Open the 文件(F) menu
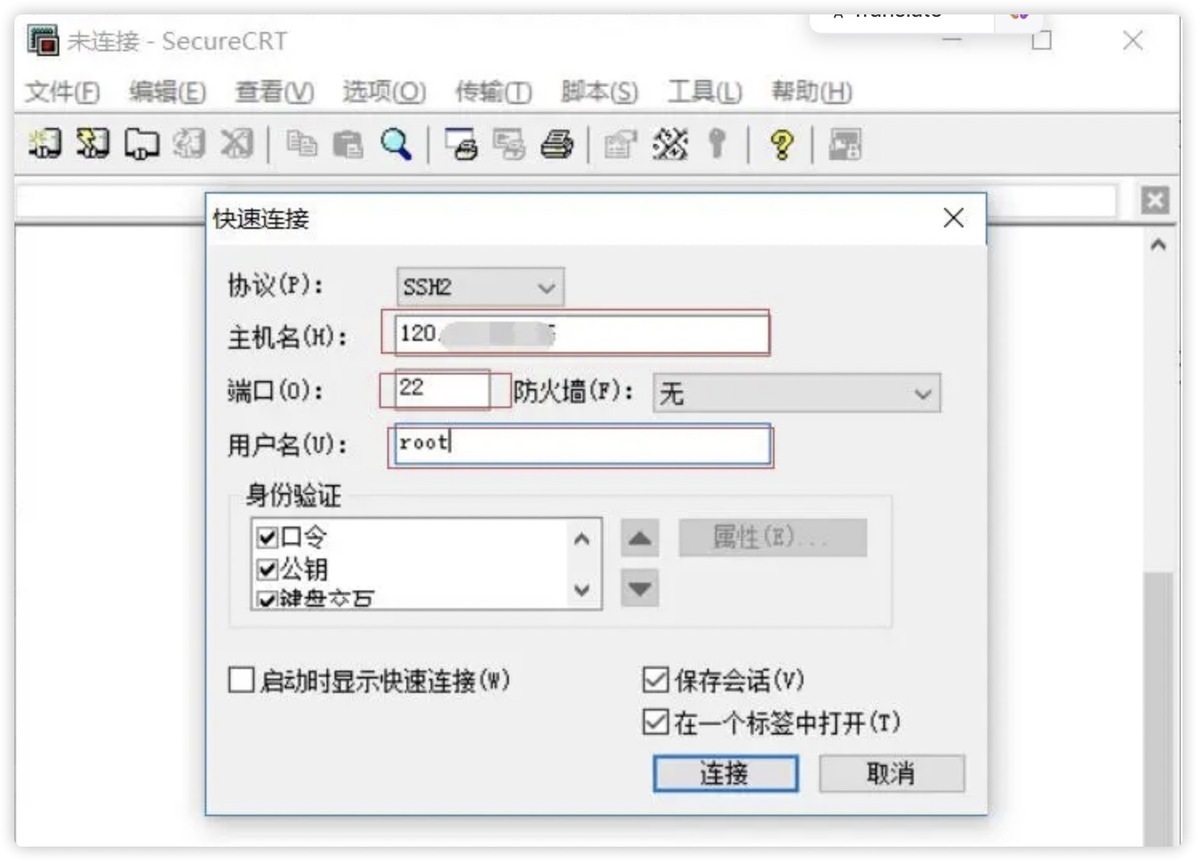Screen dimensions: 1197x861 (x=63, y=92)
